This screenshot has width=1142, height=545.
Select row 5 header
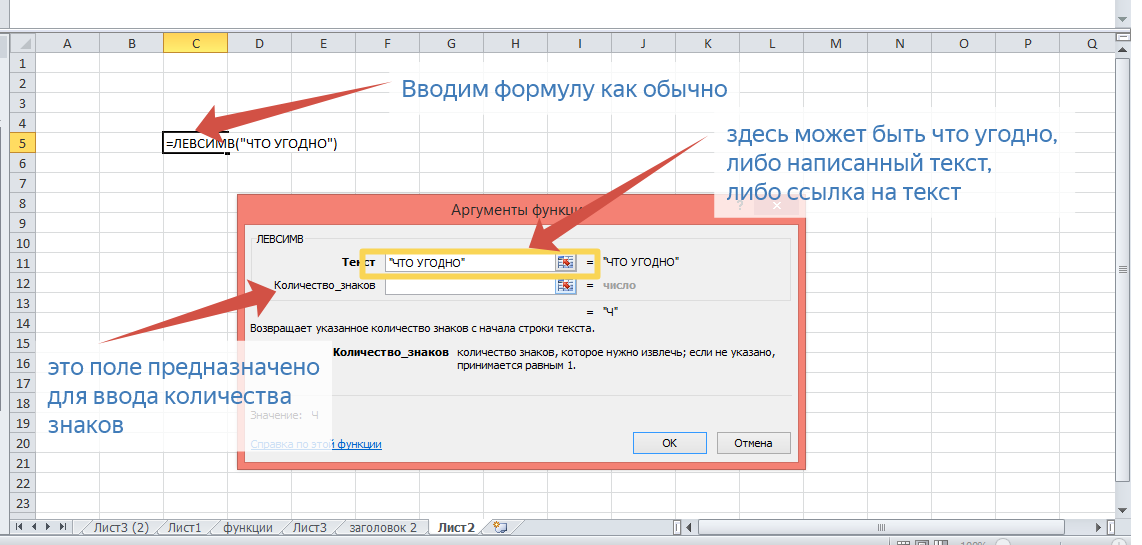pos(23,144)
